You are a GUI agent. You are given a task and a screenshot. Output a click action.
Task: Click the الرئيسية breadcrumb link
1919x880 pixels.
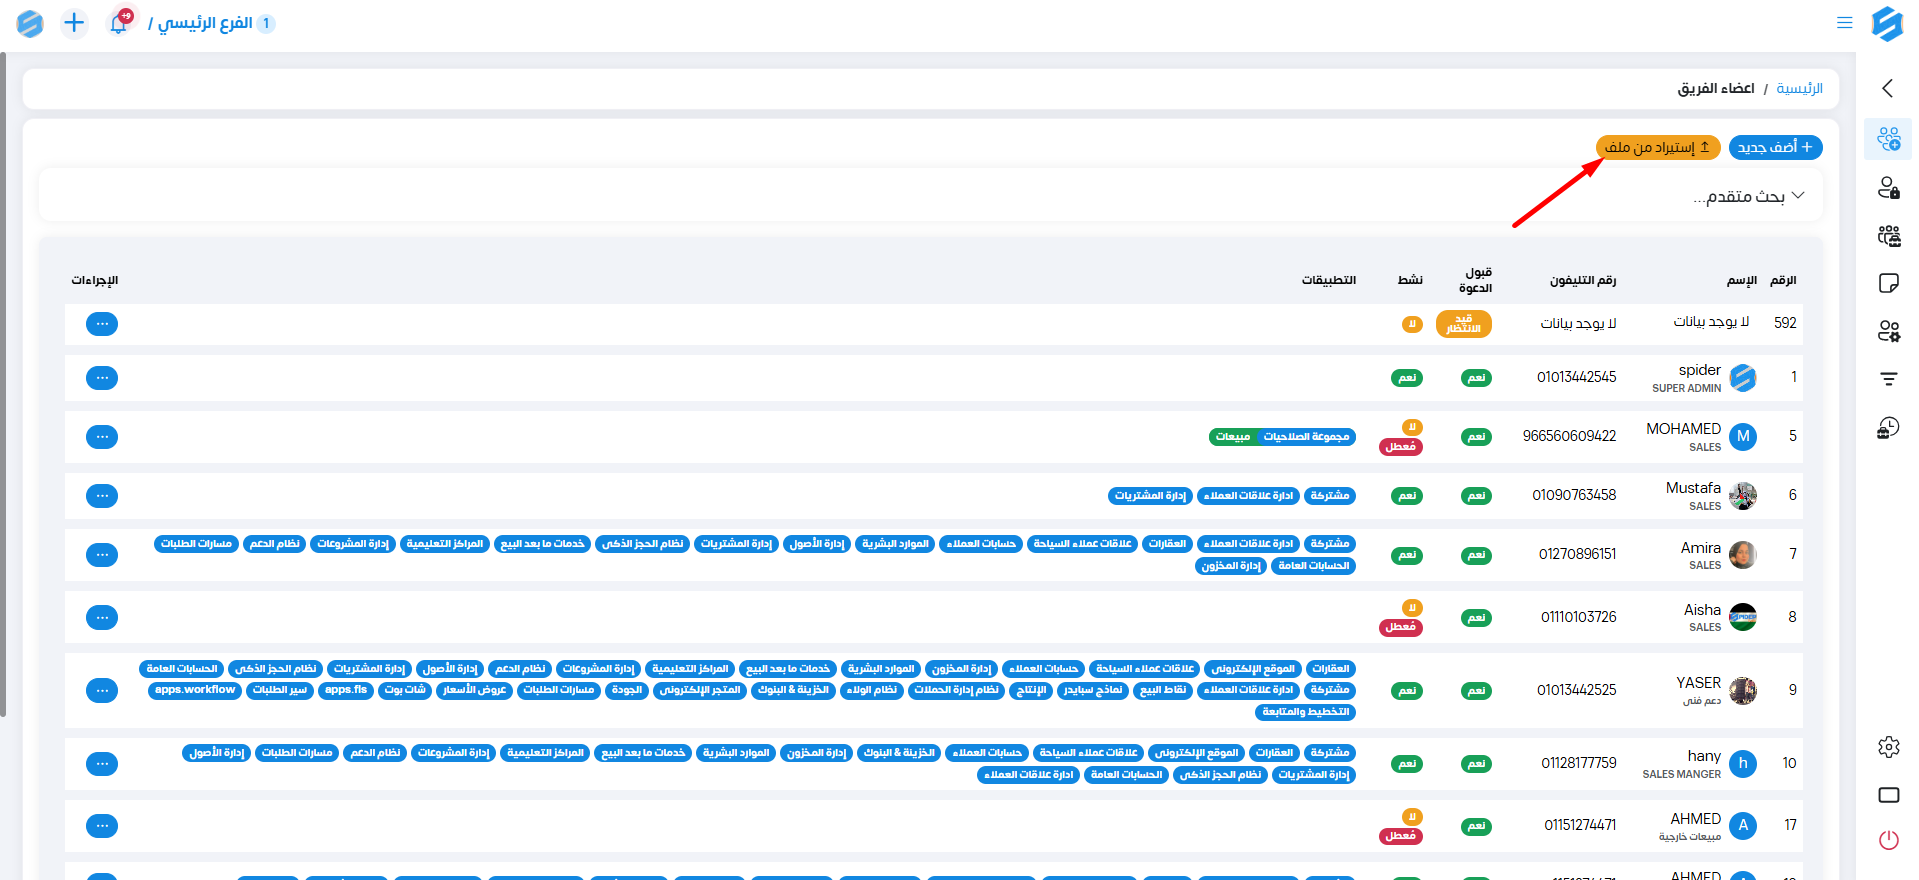click(x=1799, y=89)
